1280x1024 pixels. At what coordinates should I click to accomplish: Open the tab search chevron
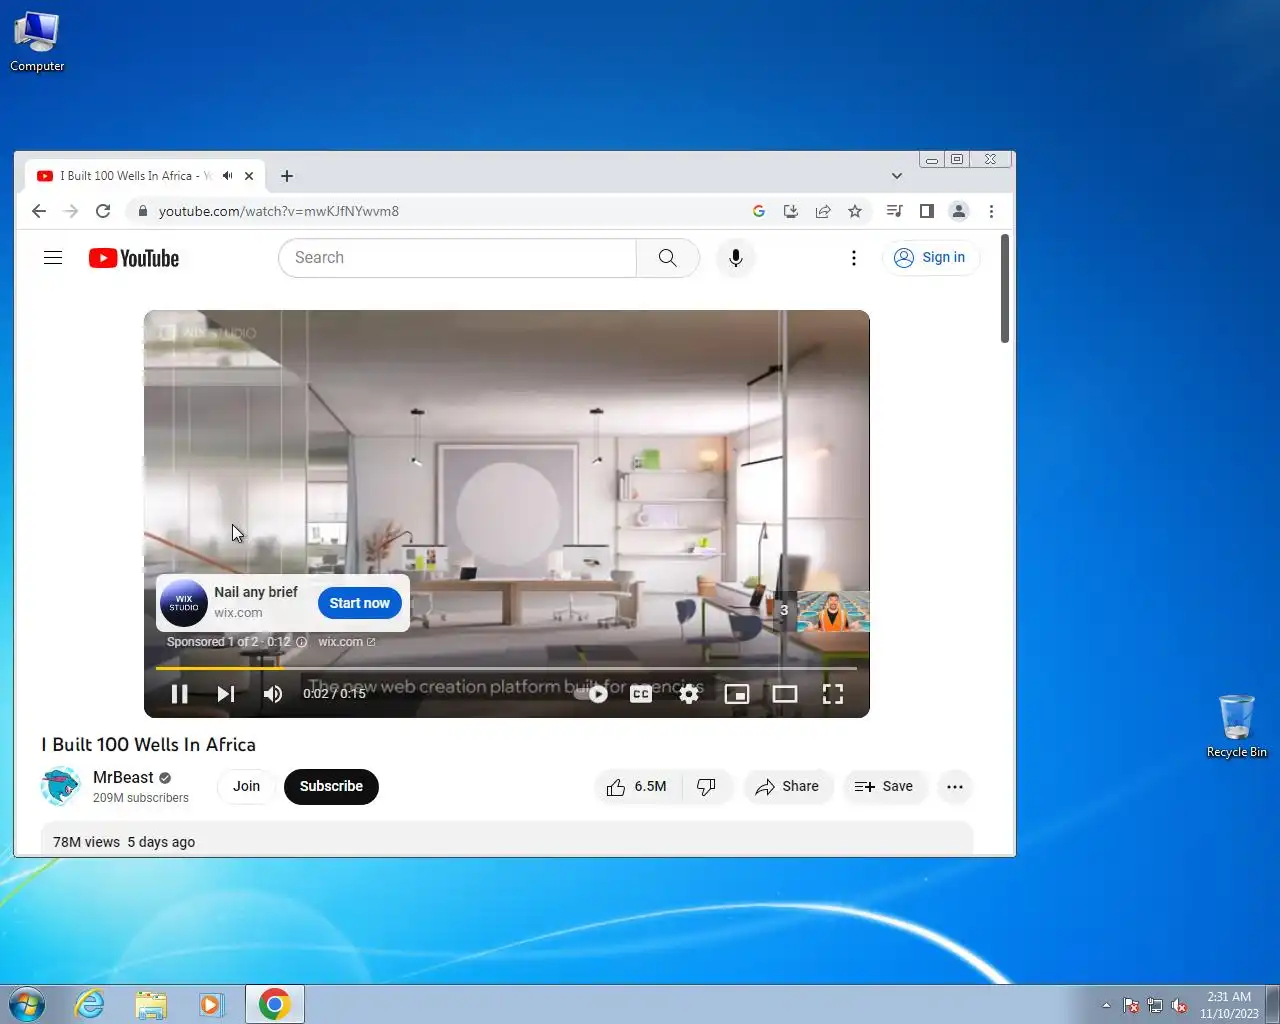pyautogui.click(x=897, y=176)
